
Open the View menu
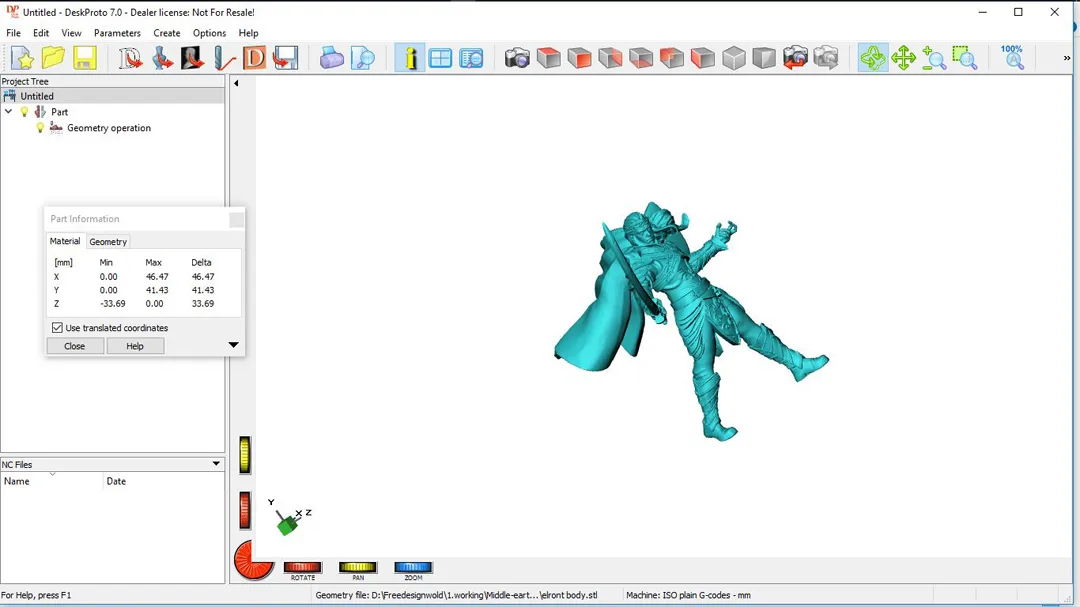coord(71,33)
